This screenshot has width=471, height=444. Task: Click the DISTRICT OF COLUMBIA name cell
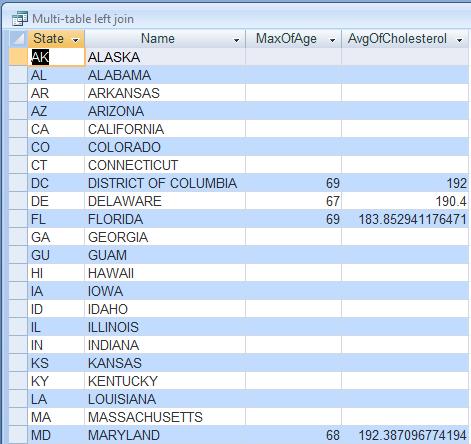coord(165,183)
